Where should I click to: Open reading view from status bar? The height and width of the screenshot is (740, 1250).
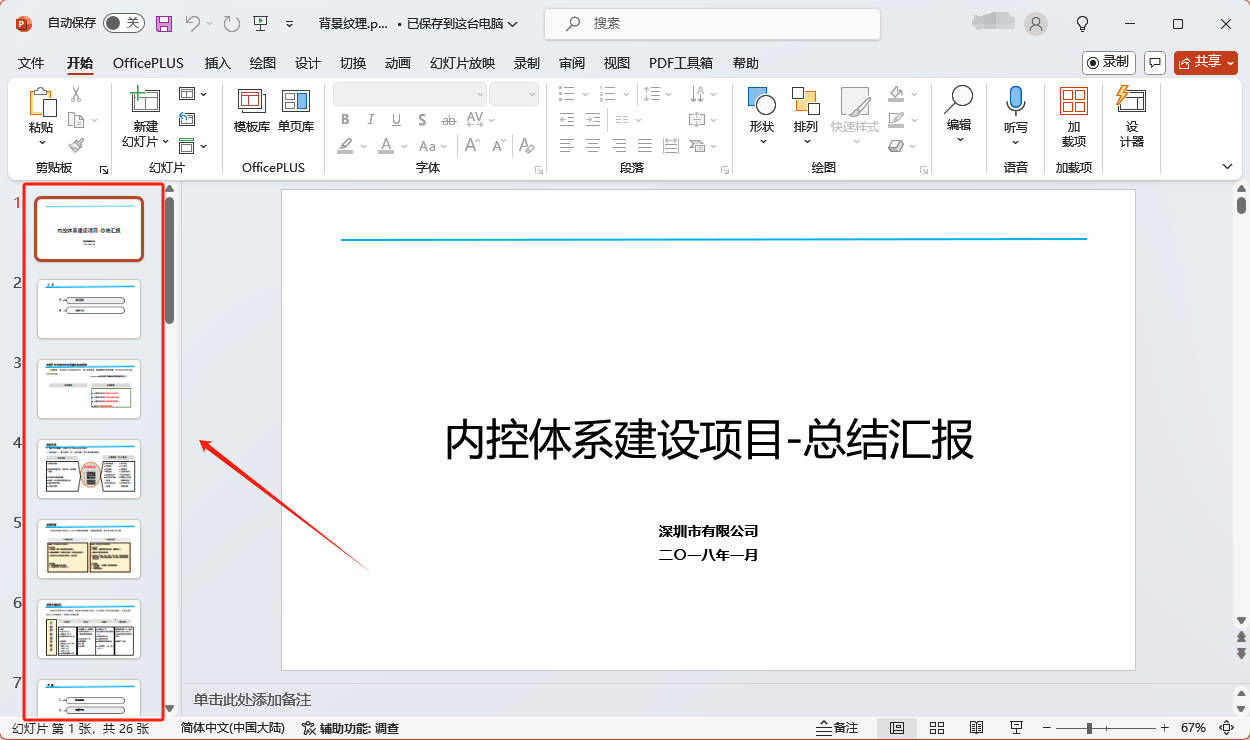[x=977, y=727]
